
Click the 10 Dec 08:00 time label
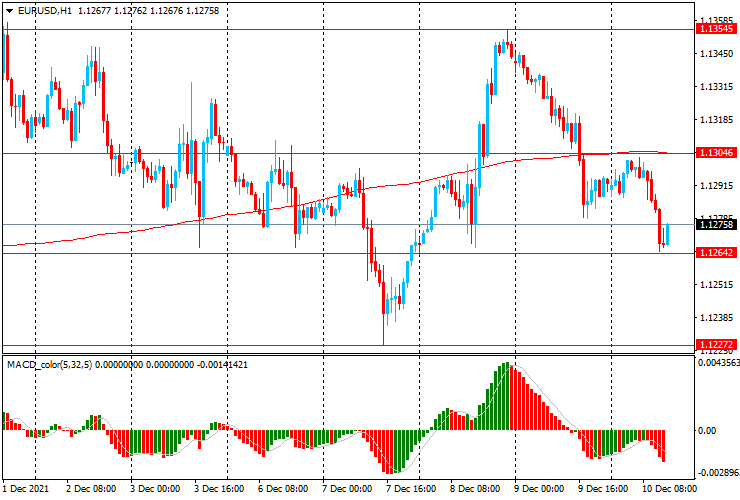pyautogui.click(x=667, y=490)
